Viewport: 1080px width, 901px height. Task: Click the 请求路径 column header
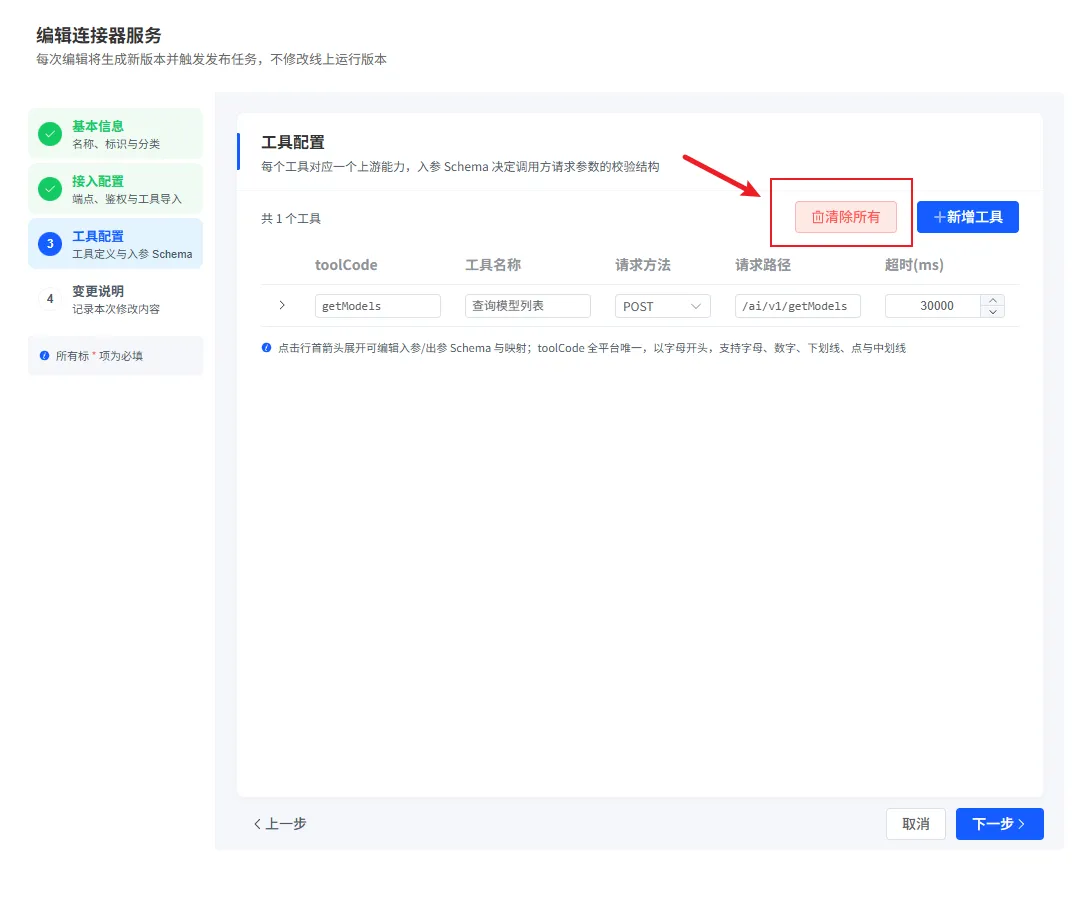click(x=762, y=265)
